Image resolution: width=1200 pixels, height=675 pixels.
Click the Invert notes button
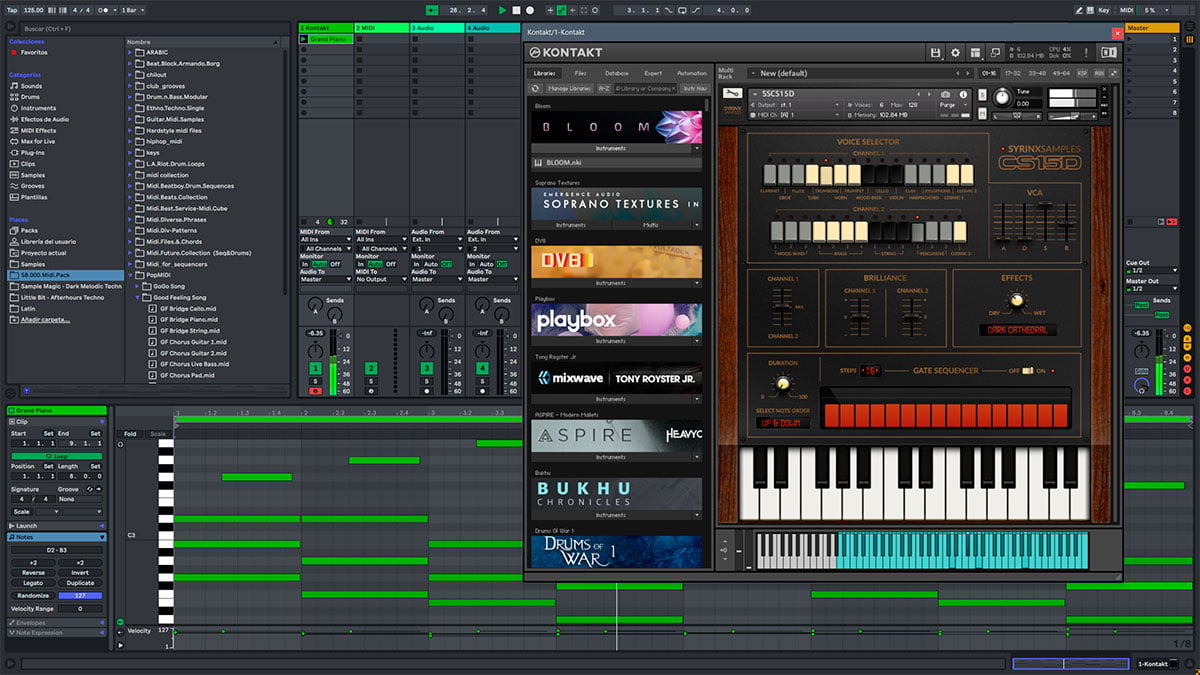point(80,573)
